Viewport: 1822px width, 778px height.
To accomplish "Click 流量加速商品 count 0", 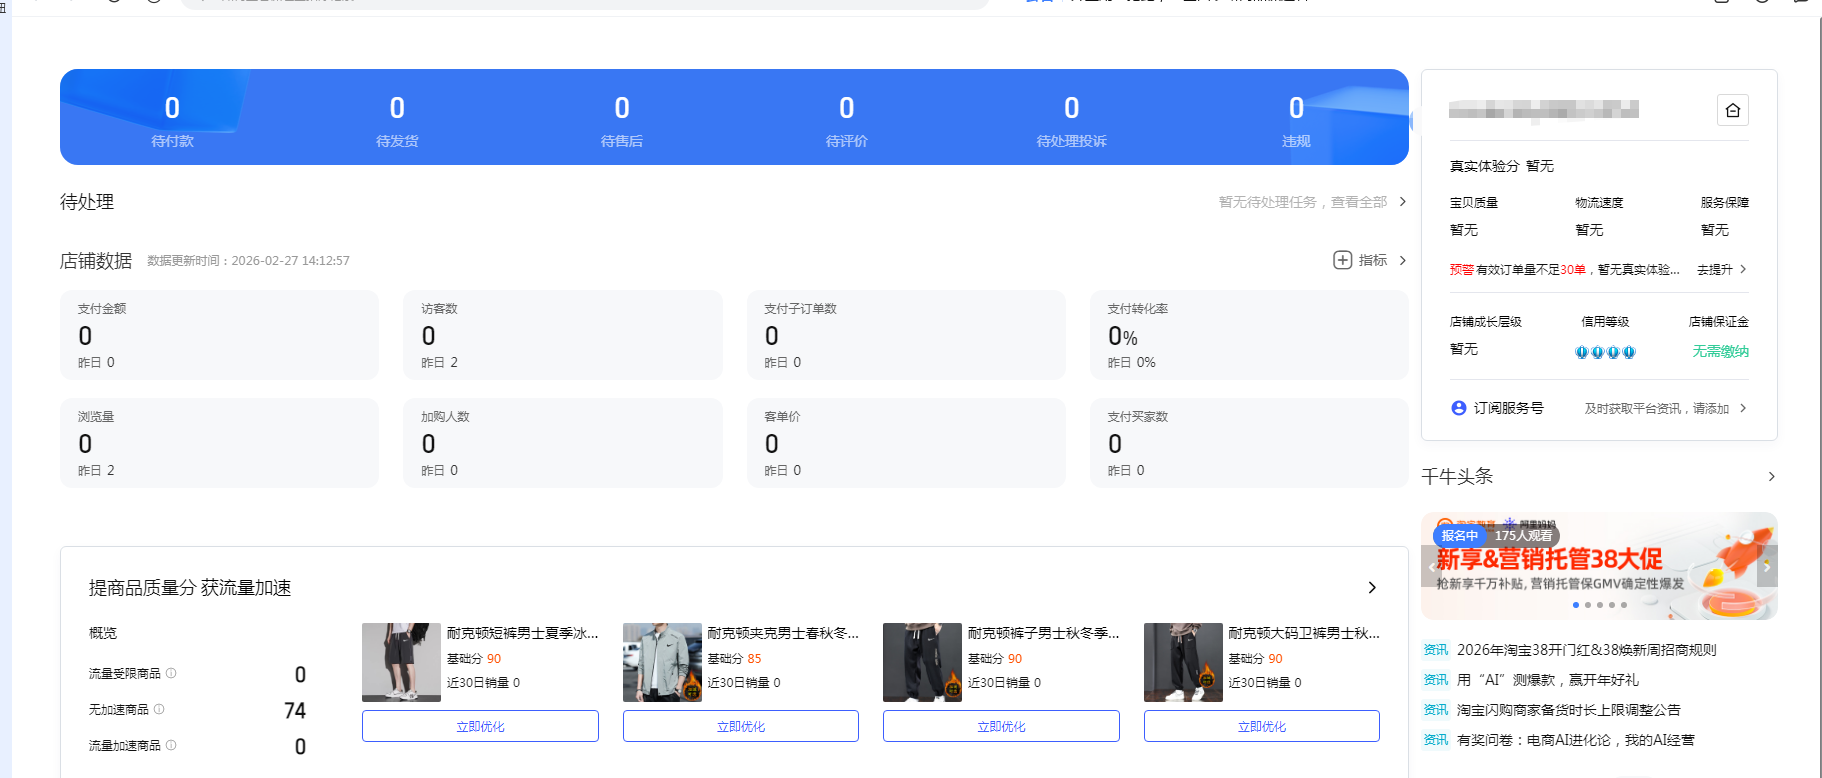I will 300,746.
